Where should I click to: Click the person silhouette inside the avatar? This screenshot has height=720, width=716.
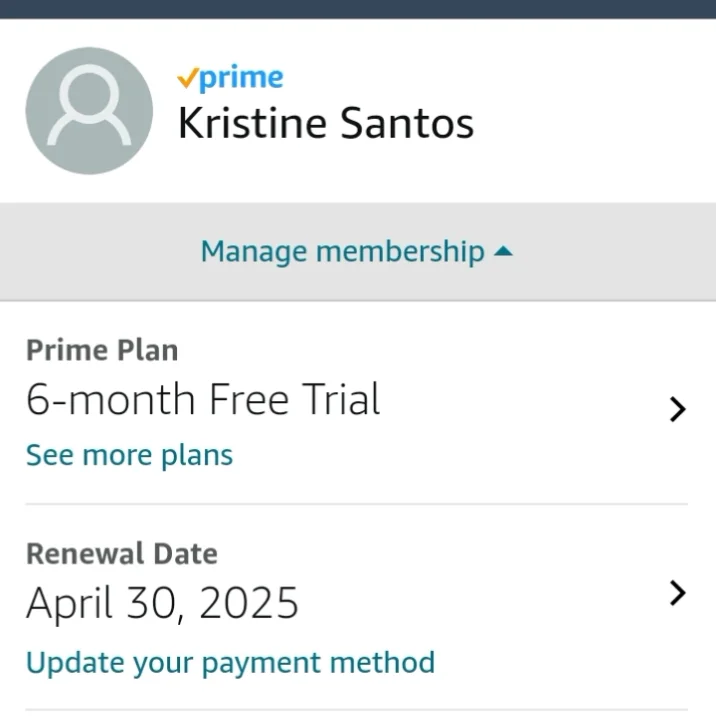(89, 105)
